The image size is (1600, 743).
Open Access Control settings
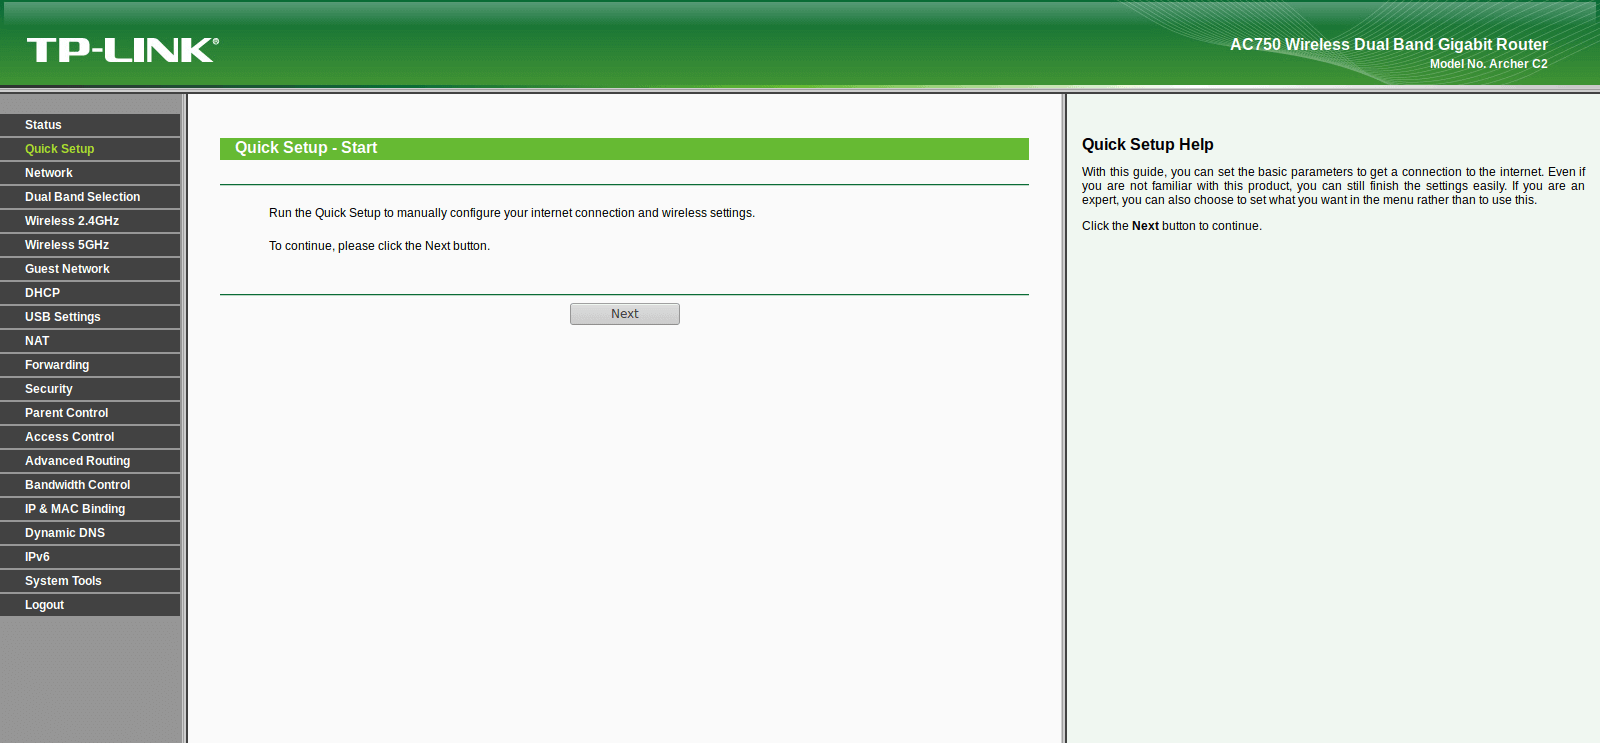(90, 437)
